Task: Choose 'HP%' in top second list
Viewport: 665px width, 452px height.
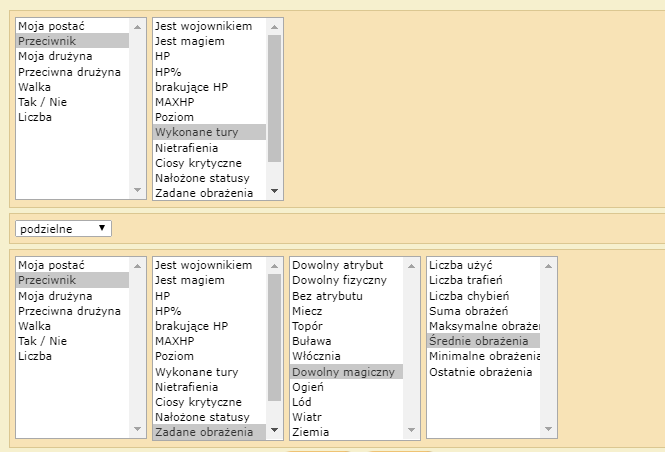Action: tap(210, 72)
